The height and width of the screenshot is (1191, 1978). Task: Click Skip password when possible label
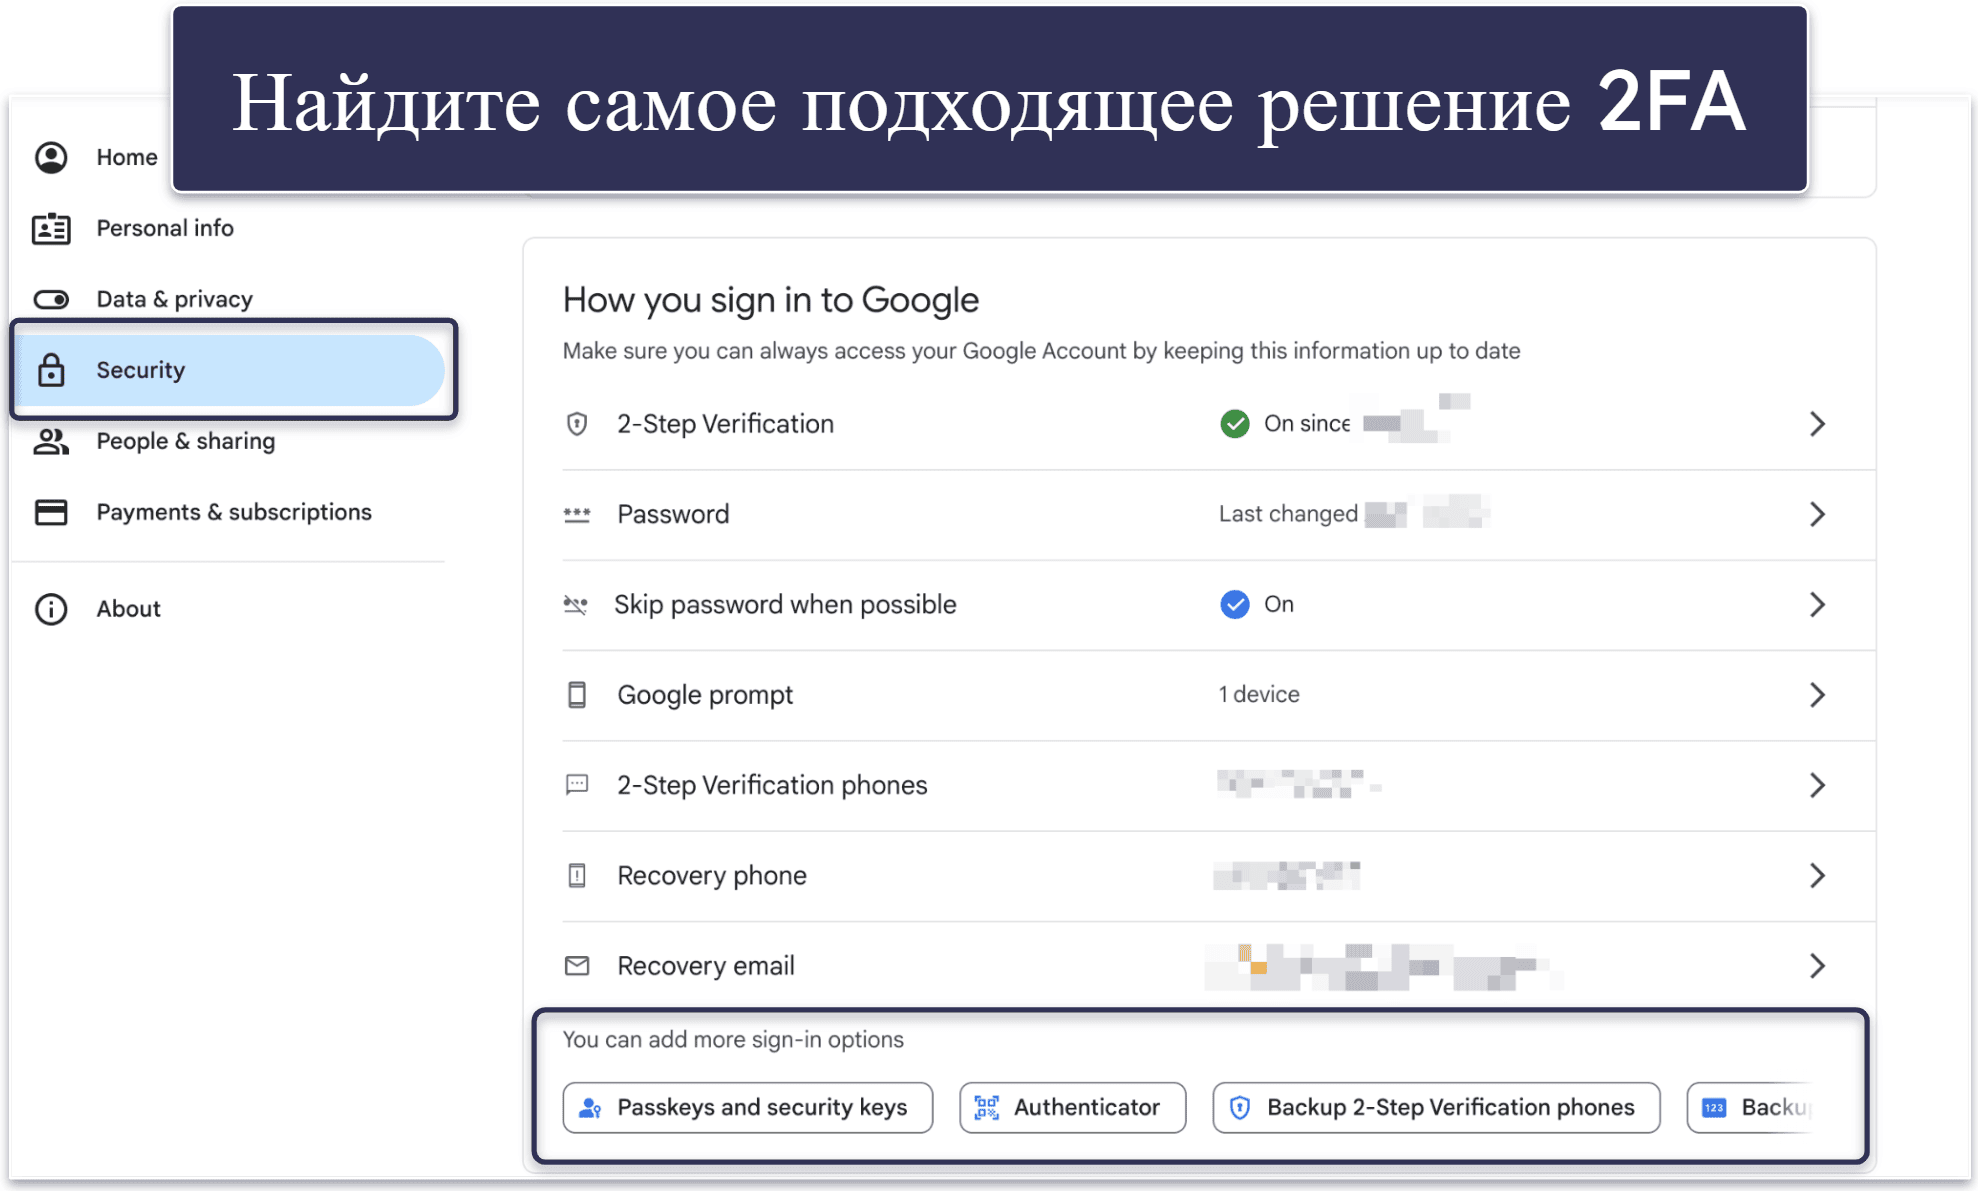[785, 605]
